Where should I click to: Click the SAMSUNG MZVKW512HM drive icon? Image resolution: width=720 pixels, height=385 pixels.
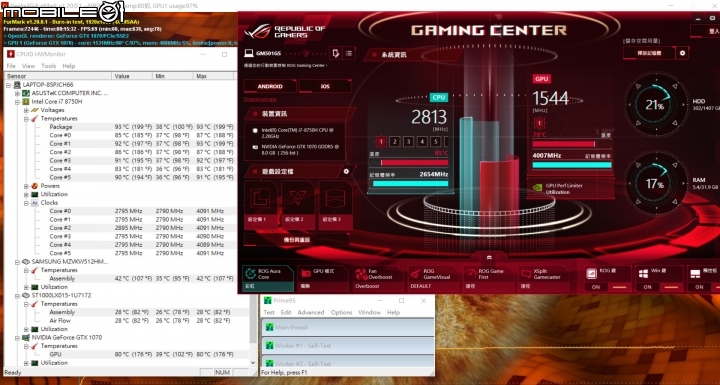(x=26, y=261)
